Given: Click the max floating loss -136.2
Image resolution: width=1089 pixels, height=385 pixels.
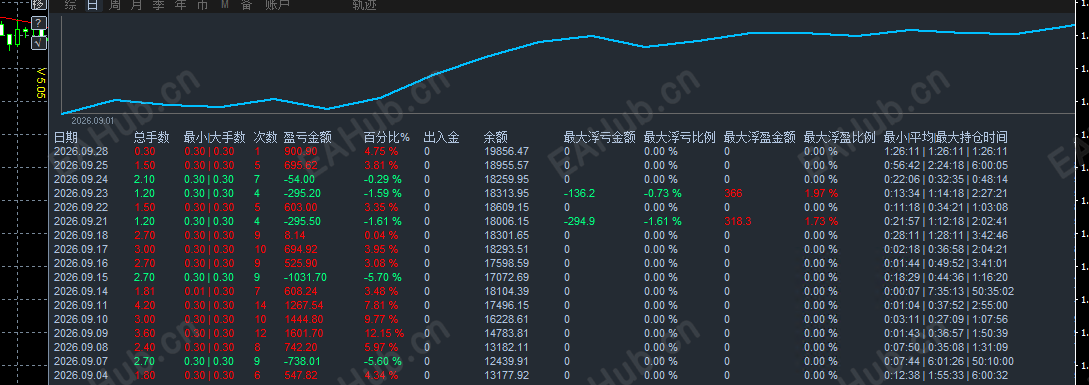Looking at the screenshot, I should coord(579,193).
